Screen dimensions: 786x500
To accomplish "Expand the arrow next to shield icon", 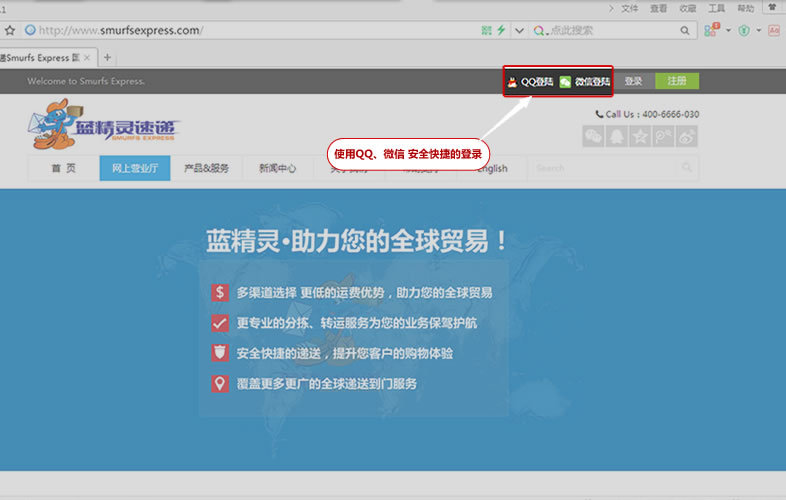I will coord(759,31).
